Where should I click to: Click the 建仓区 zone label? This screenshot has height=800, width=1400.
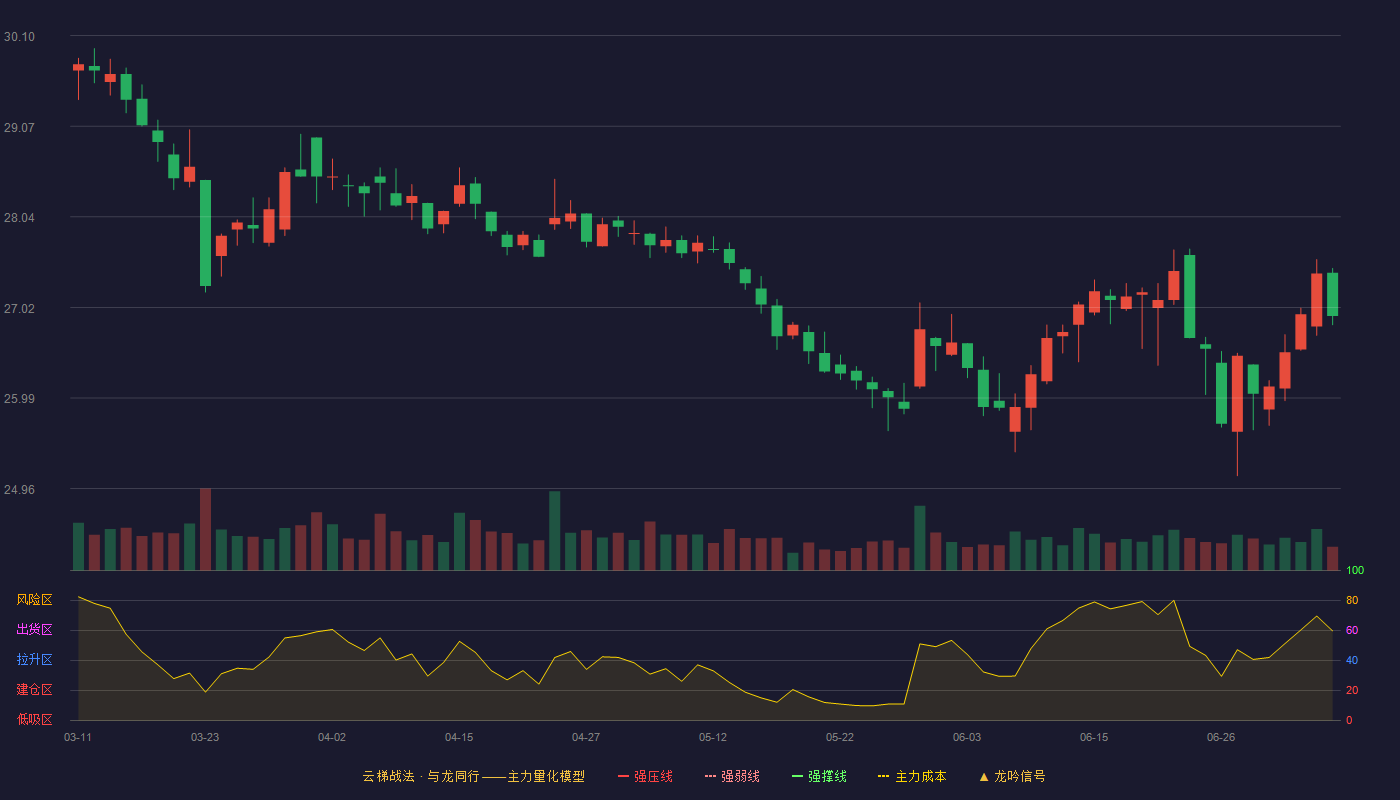click(34, 690)
